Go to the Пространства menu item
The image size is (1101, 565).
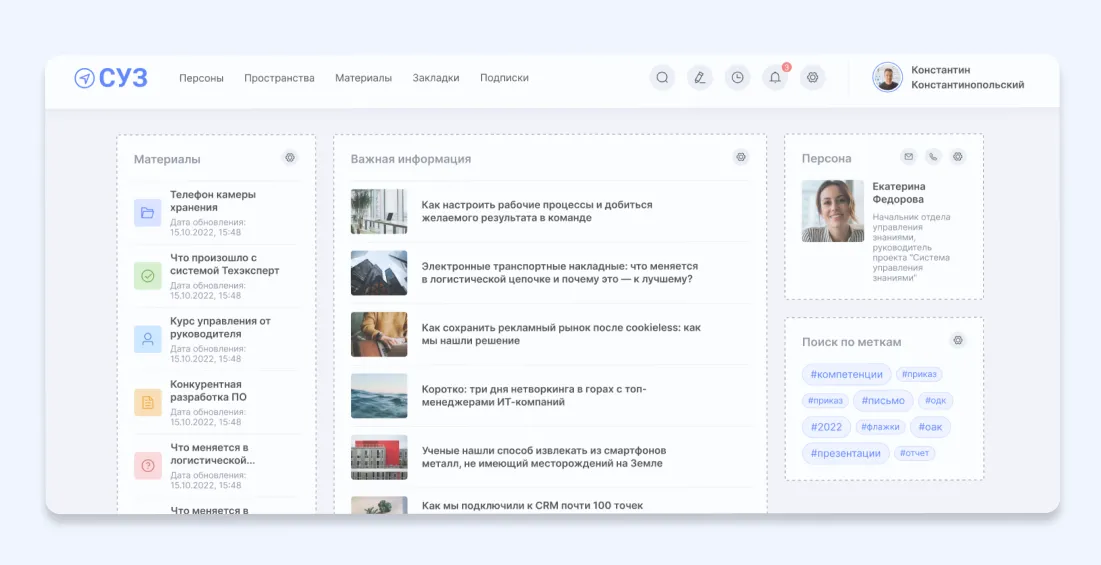tap(279, 78)
